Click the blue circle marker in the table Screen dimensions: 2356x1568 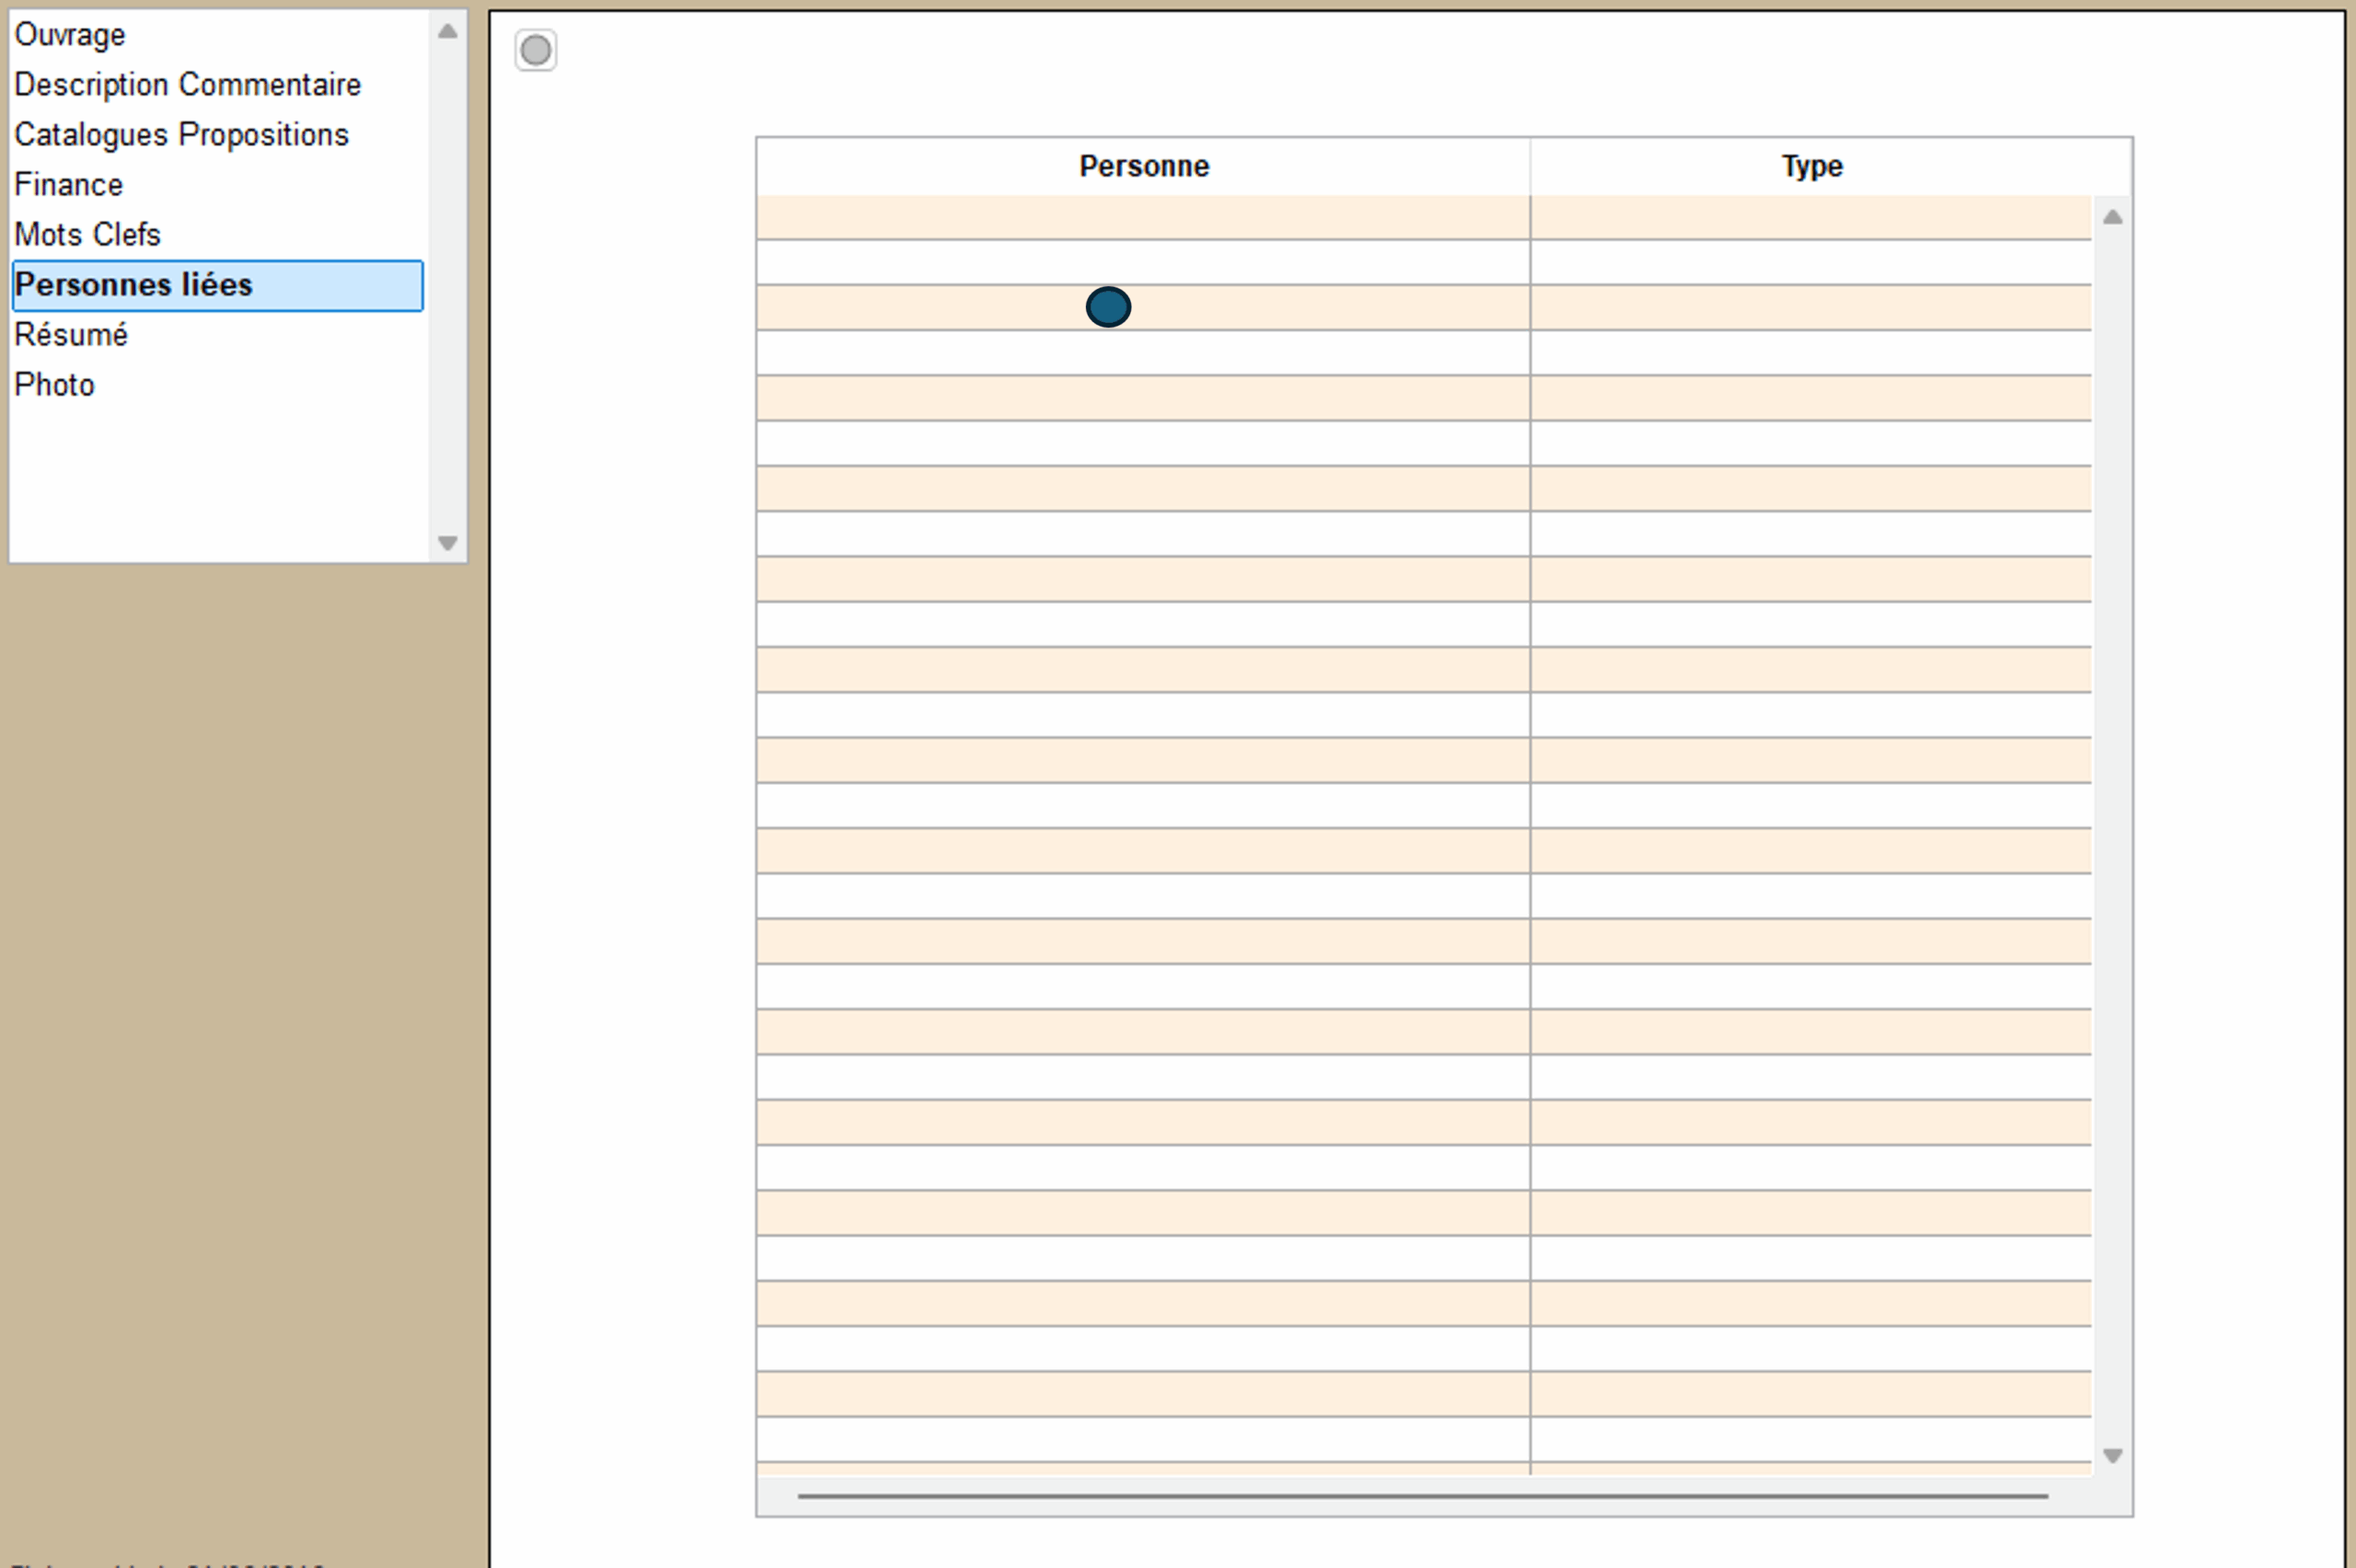(1108, 307)
